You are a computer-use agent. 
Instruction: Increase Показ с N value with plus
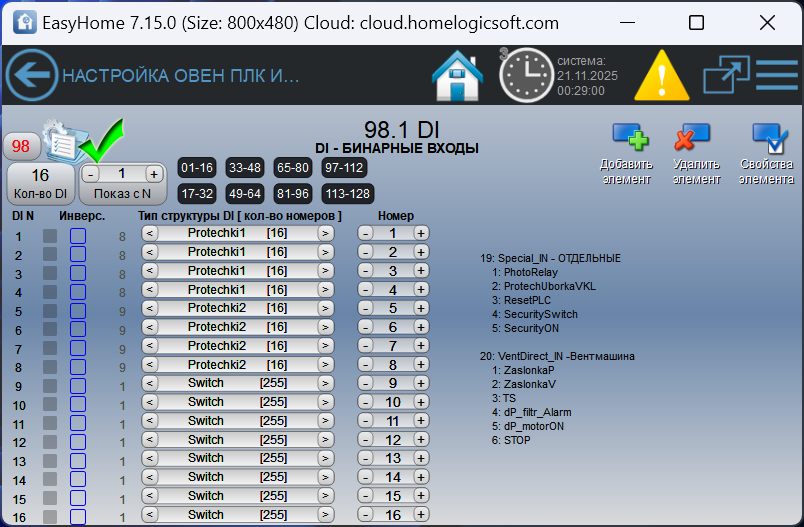153,173
